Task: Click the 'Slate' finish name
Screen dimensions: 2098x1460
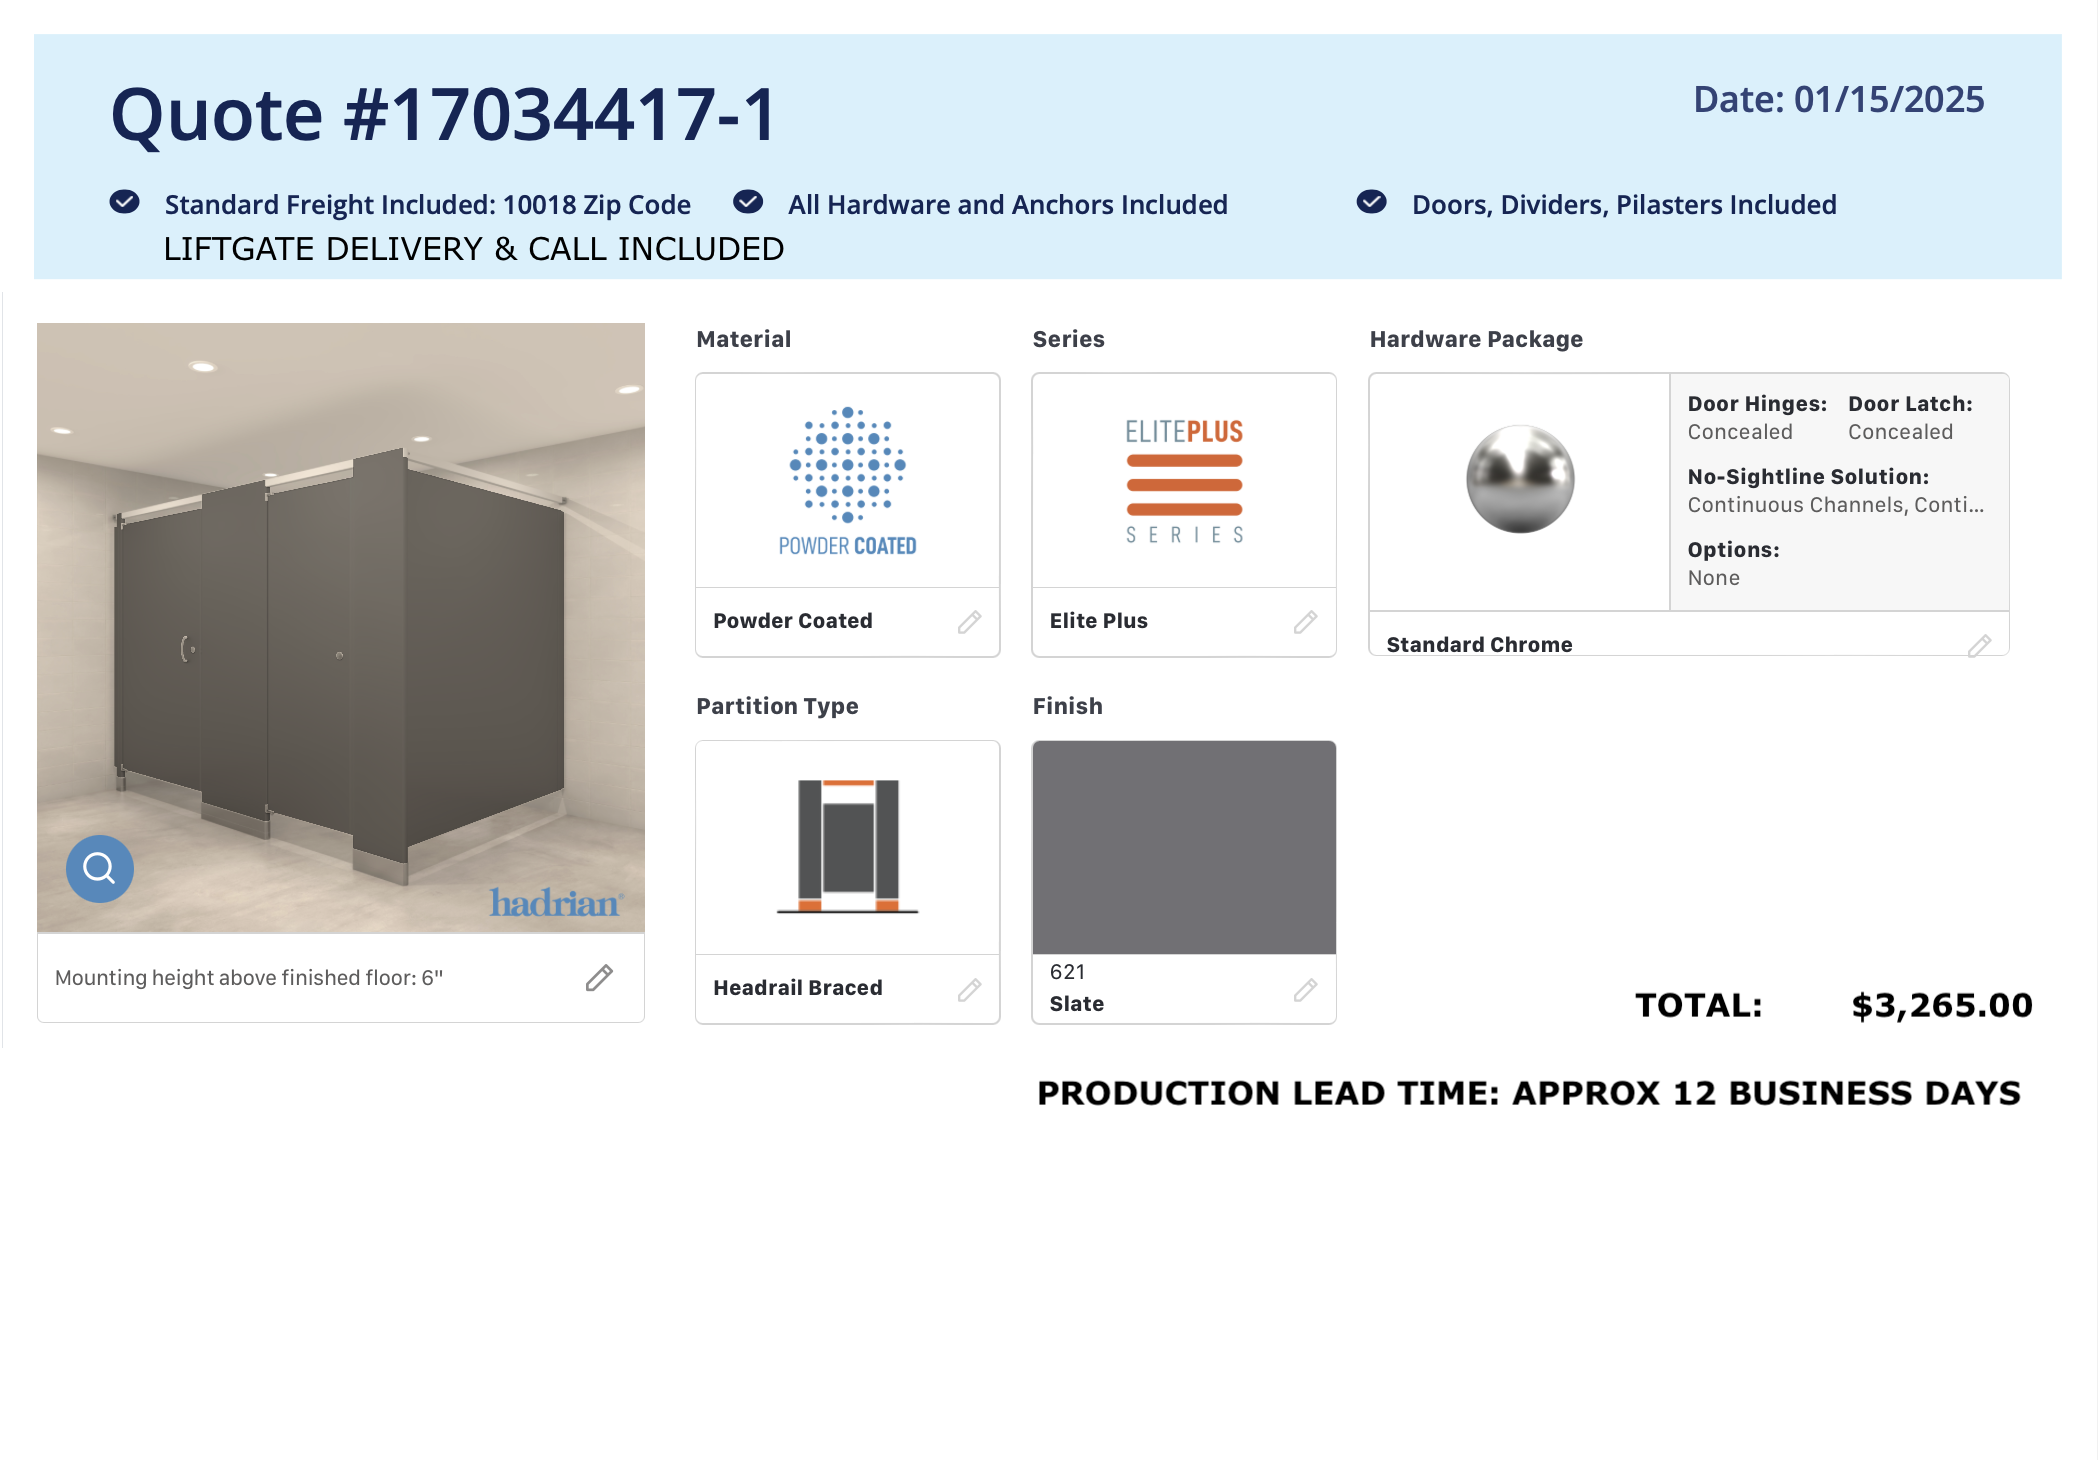Action: point(1077,1004)
